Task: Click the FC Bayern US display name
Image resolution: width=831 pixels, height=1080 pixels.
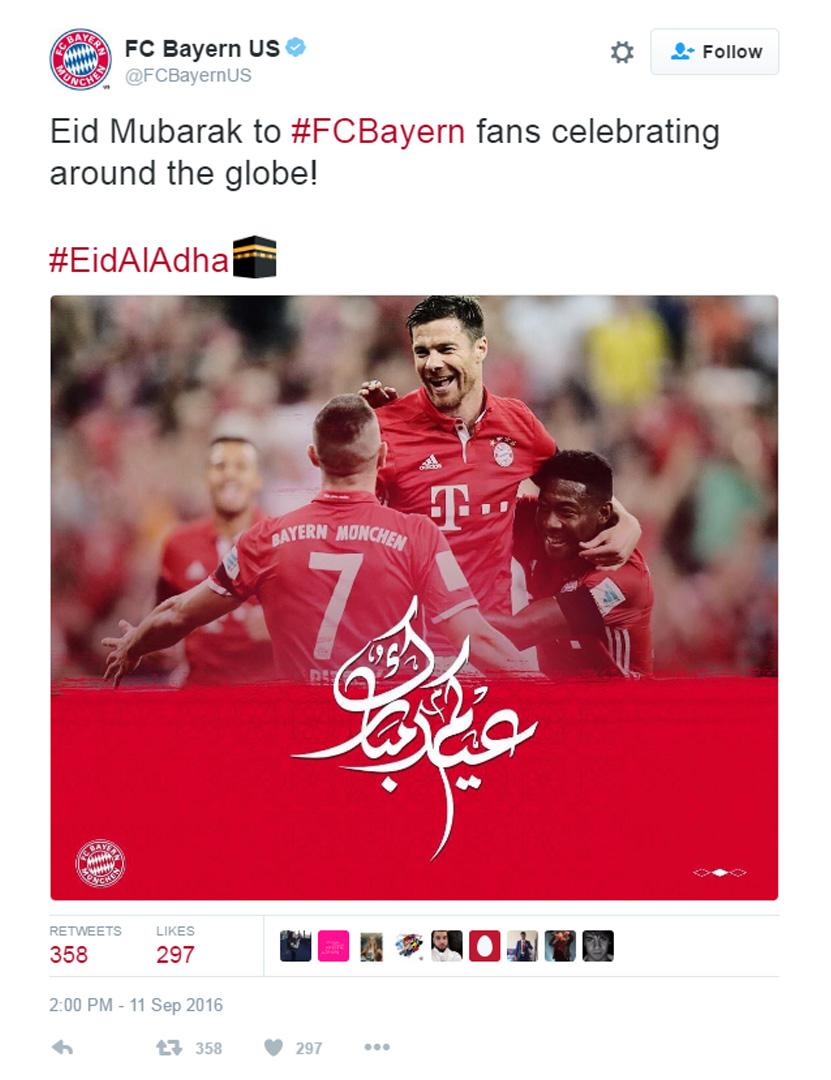Action: pyautogui.click(x=202, y=48)
